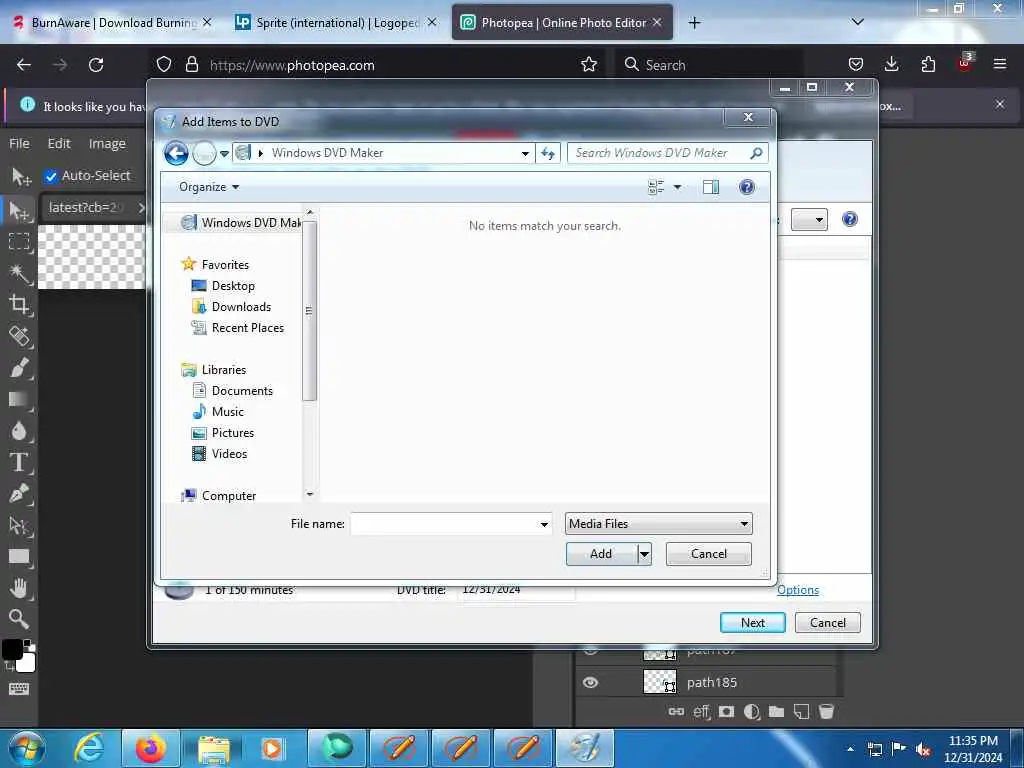
Task: Click the navigation pane vertical scrollbar
Action: [310, 310]
